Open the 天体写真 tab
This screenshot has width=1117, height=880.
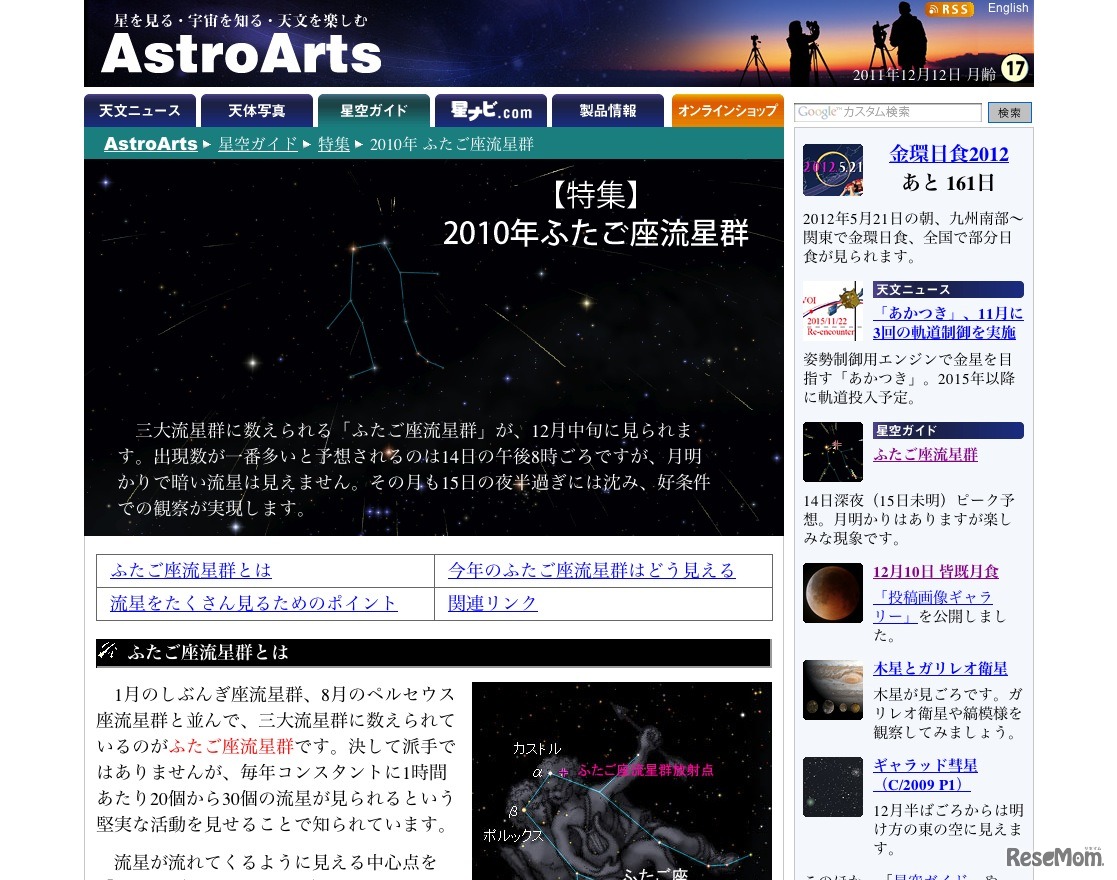coord(257,111)
